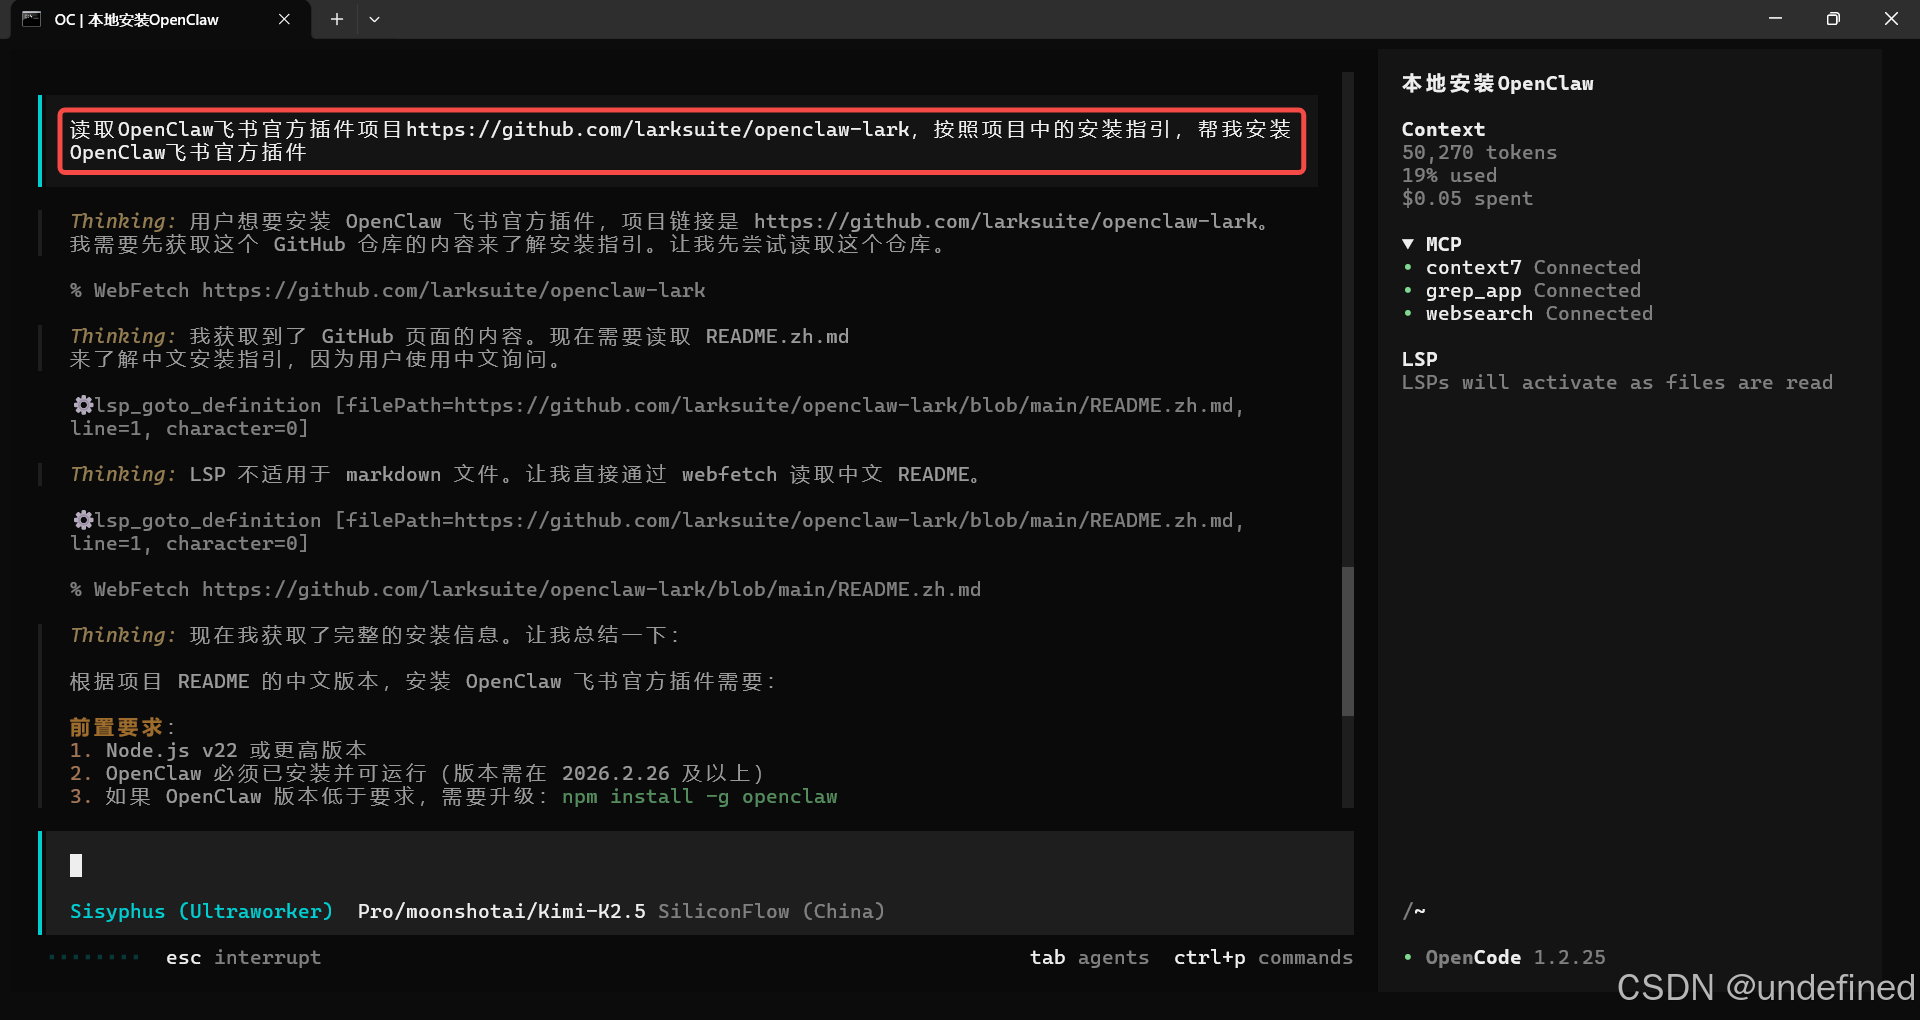Image resolution: width=1920 pixels, height=1020 pixels.
Task: Click the 19% used context value
Action: point(1449,175)
